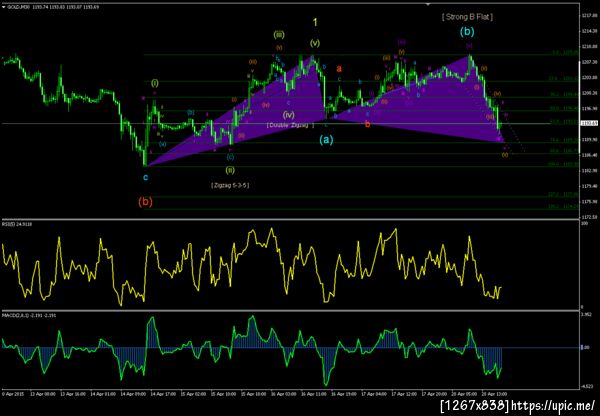This screenshot has width=600, height=416.
Task: Select the yellow-green (iii) wave label
Action: 279,35
